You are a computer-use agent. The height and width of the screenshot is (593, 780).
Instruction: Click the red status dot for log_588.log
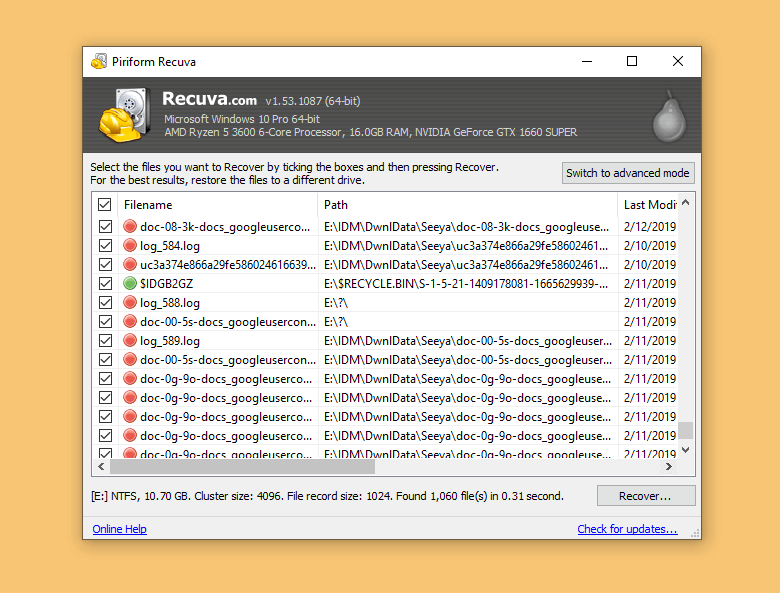[x=130, y=302]
